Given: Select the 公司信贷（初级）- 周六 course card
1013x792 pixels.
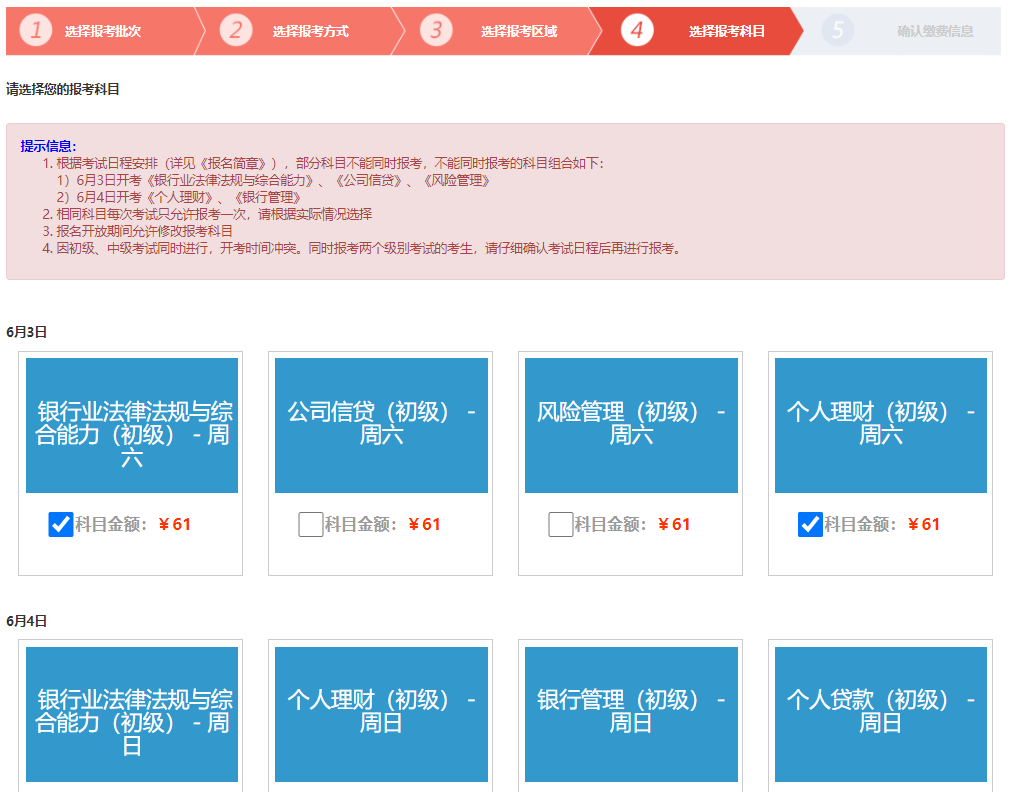Looking at the screenshot, I should [380, 425].
